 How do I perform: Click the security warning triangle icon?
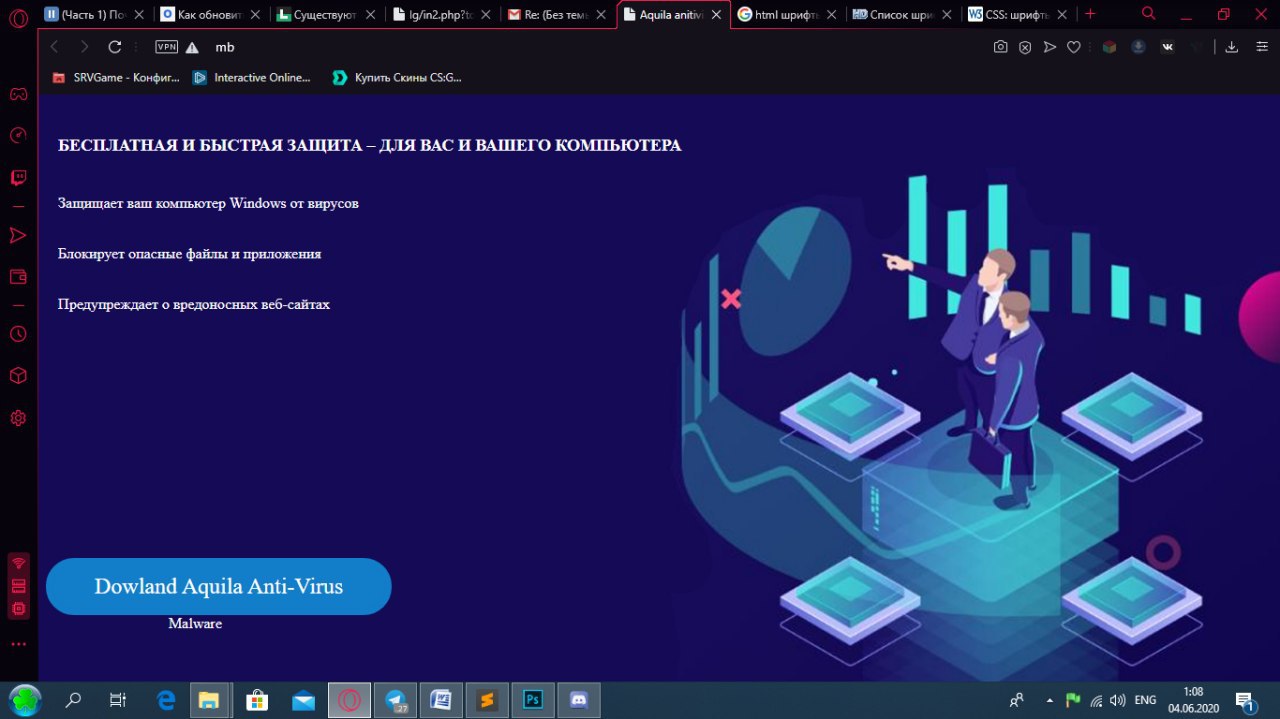click(192, 47)
